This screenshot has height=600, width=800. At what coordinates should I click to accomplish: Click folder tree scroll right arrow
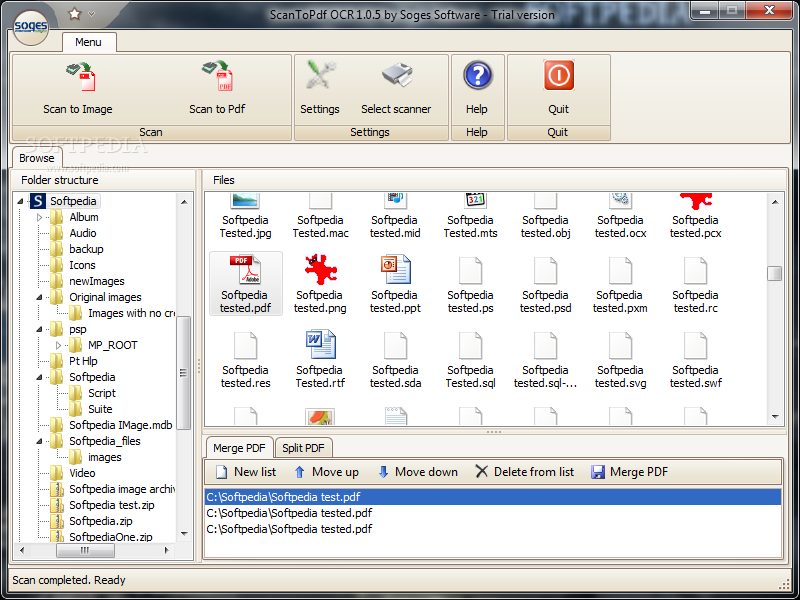click(x=167, y=550)
